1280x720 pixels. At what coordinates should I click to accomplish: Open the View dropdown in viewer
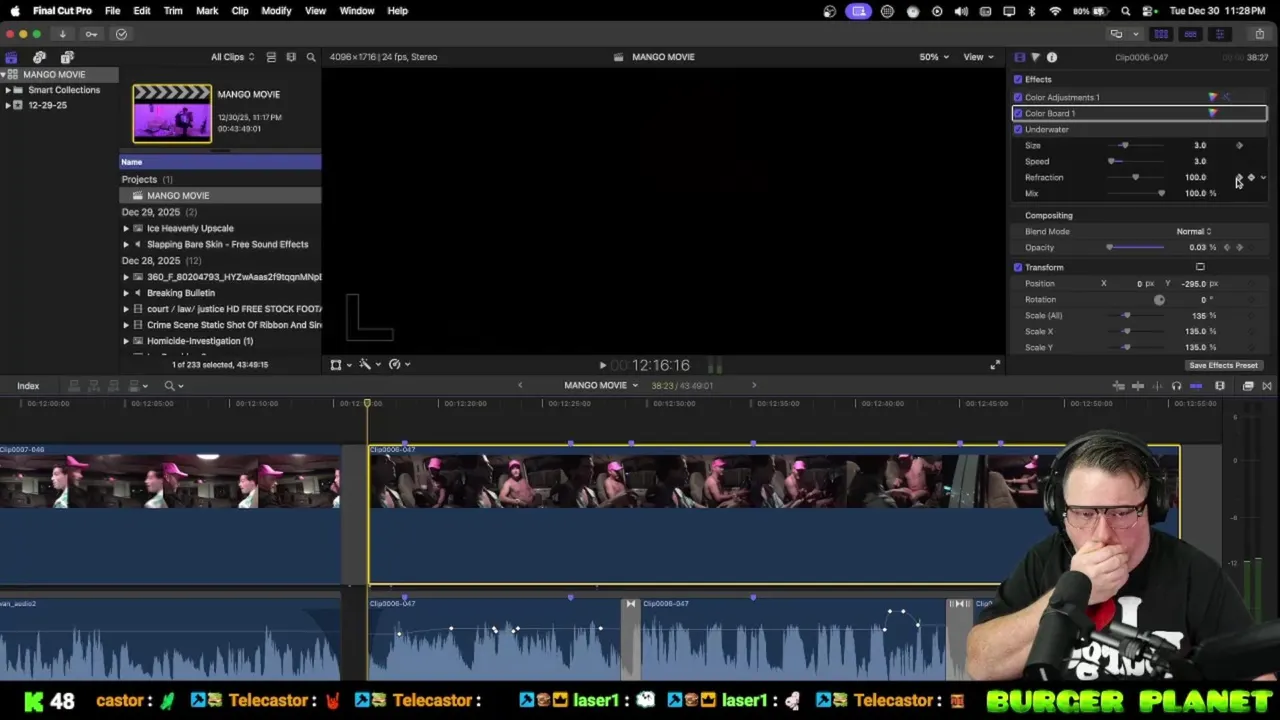977,57
